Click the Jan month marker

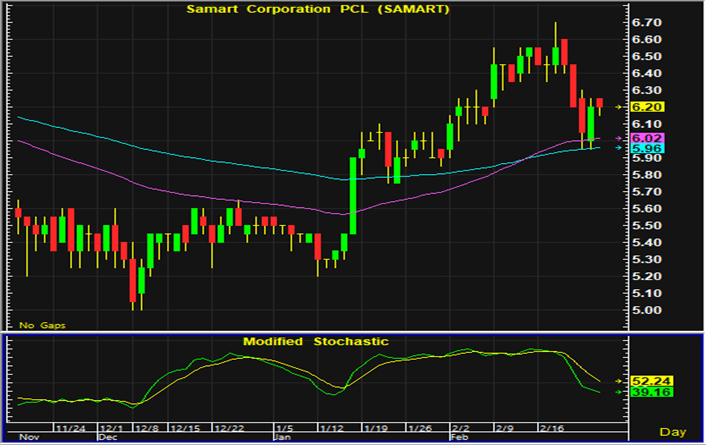point(282,436)
